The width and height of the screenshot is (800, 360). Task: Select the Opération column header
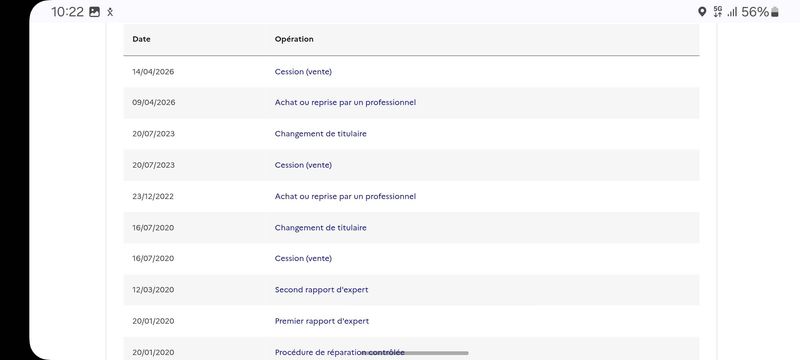294,39
